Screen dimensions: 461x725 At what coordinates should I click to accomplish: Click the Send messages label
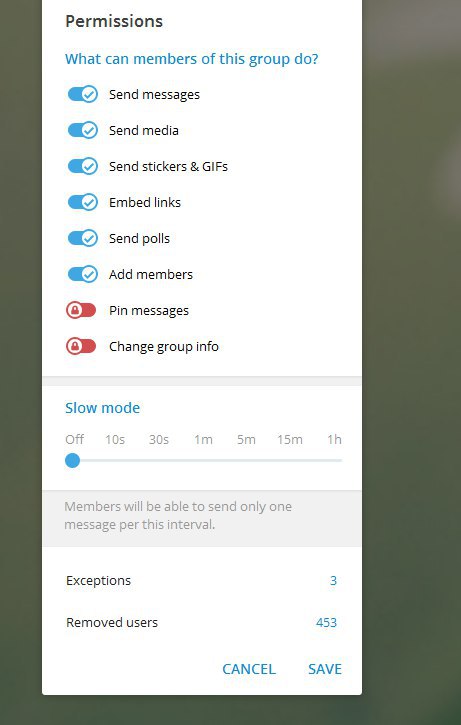point(154,95)
